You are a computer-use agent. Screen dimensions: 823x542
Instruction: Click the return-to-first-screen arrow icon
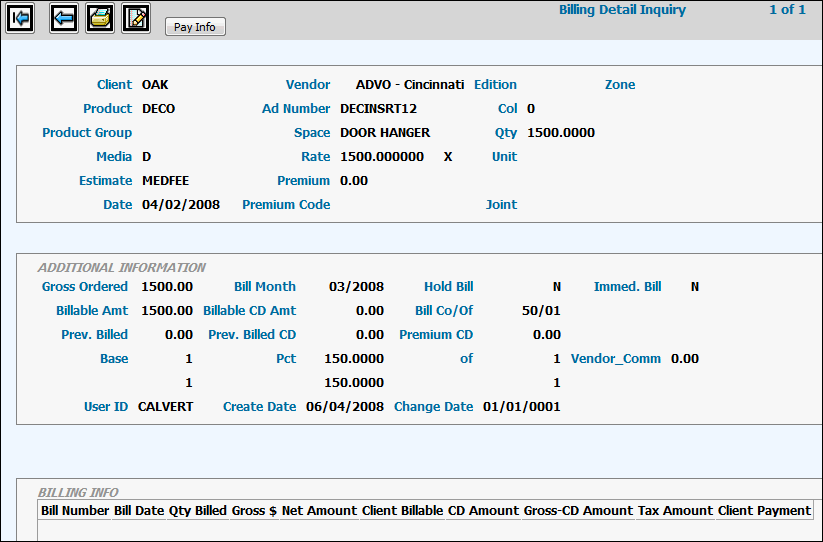point(21,18)
